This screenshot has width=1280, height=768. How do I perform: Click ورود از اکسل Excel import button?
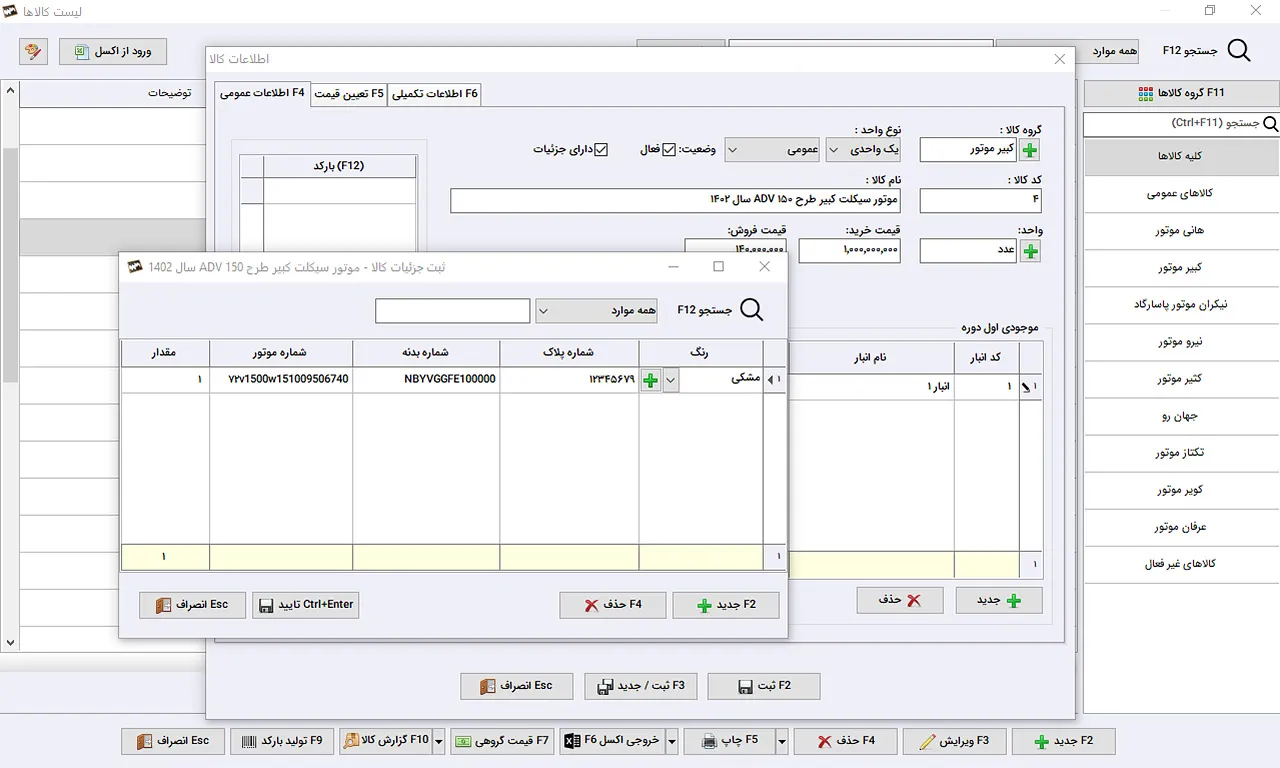pos(113,51)
